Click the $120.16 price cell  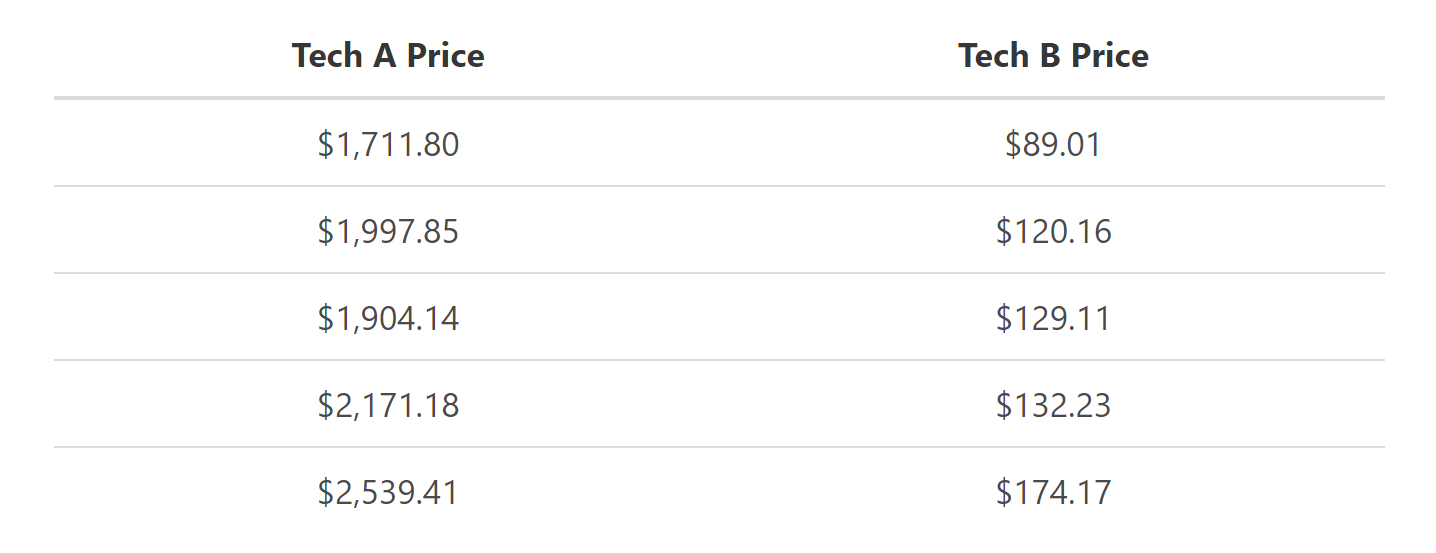(1053, 232)
